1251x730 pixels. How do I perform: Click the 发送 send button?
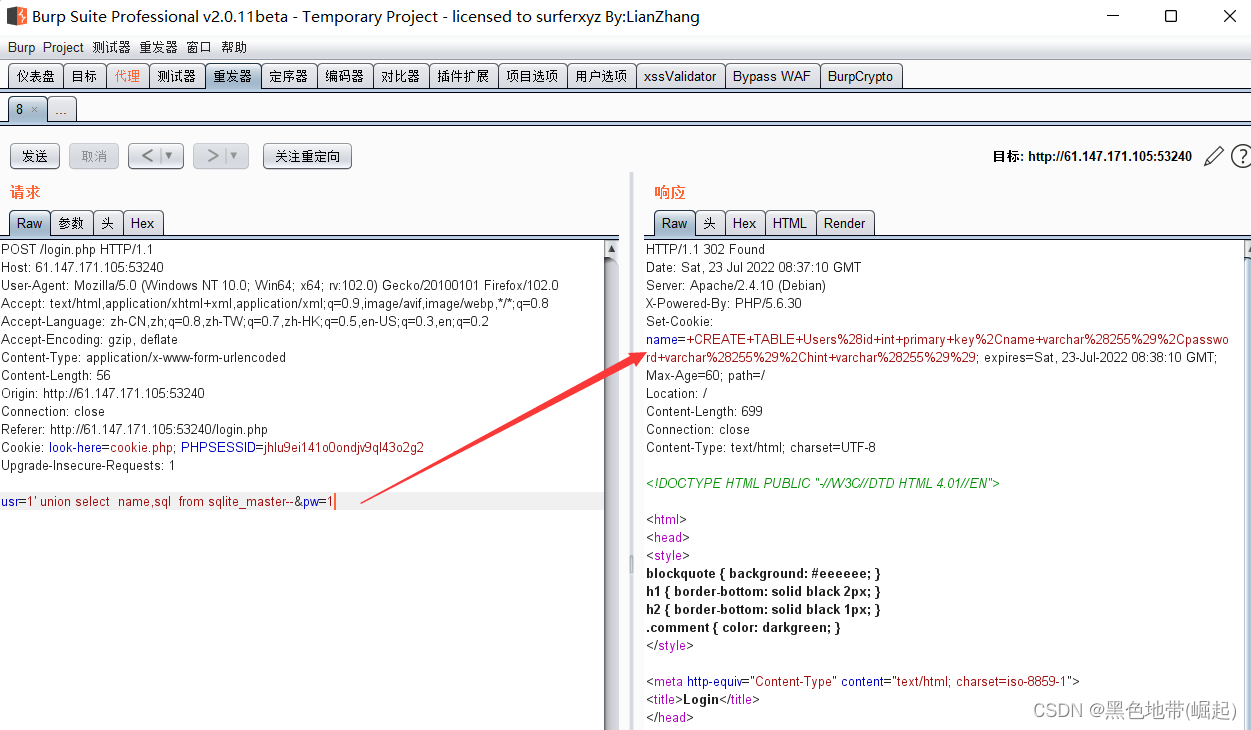point(35,156)
